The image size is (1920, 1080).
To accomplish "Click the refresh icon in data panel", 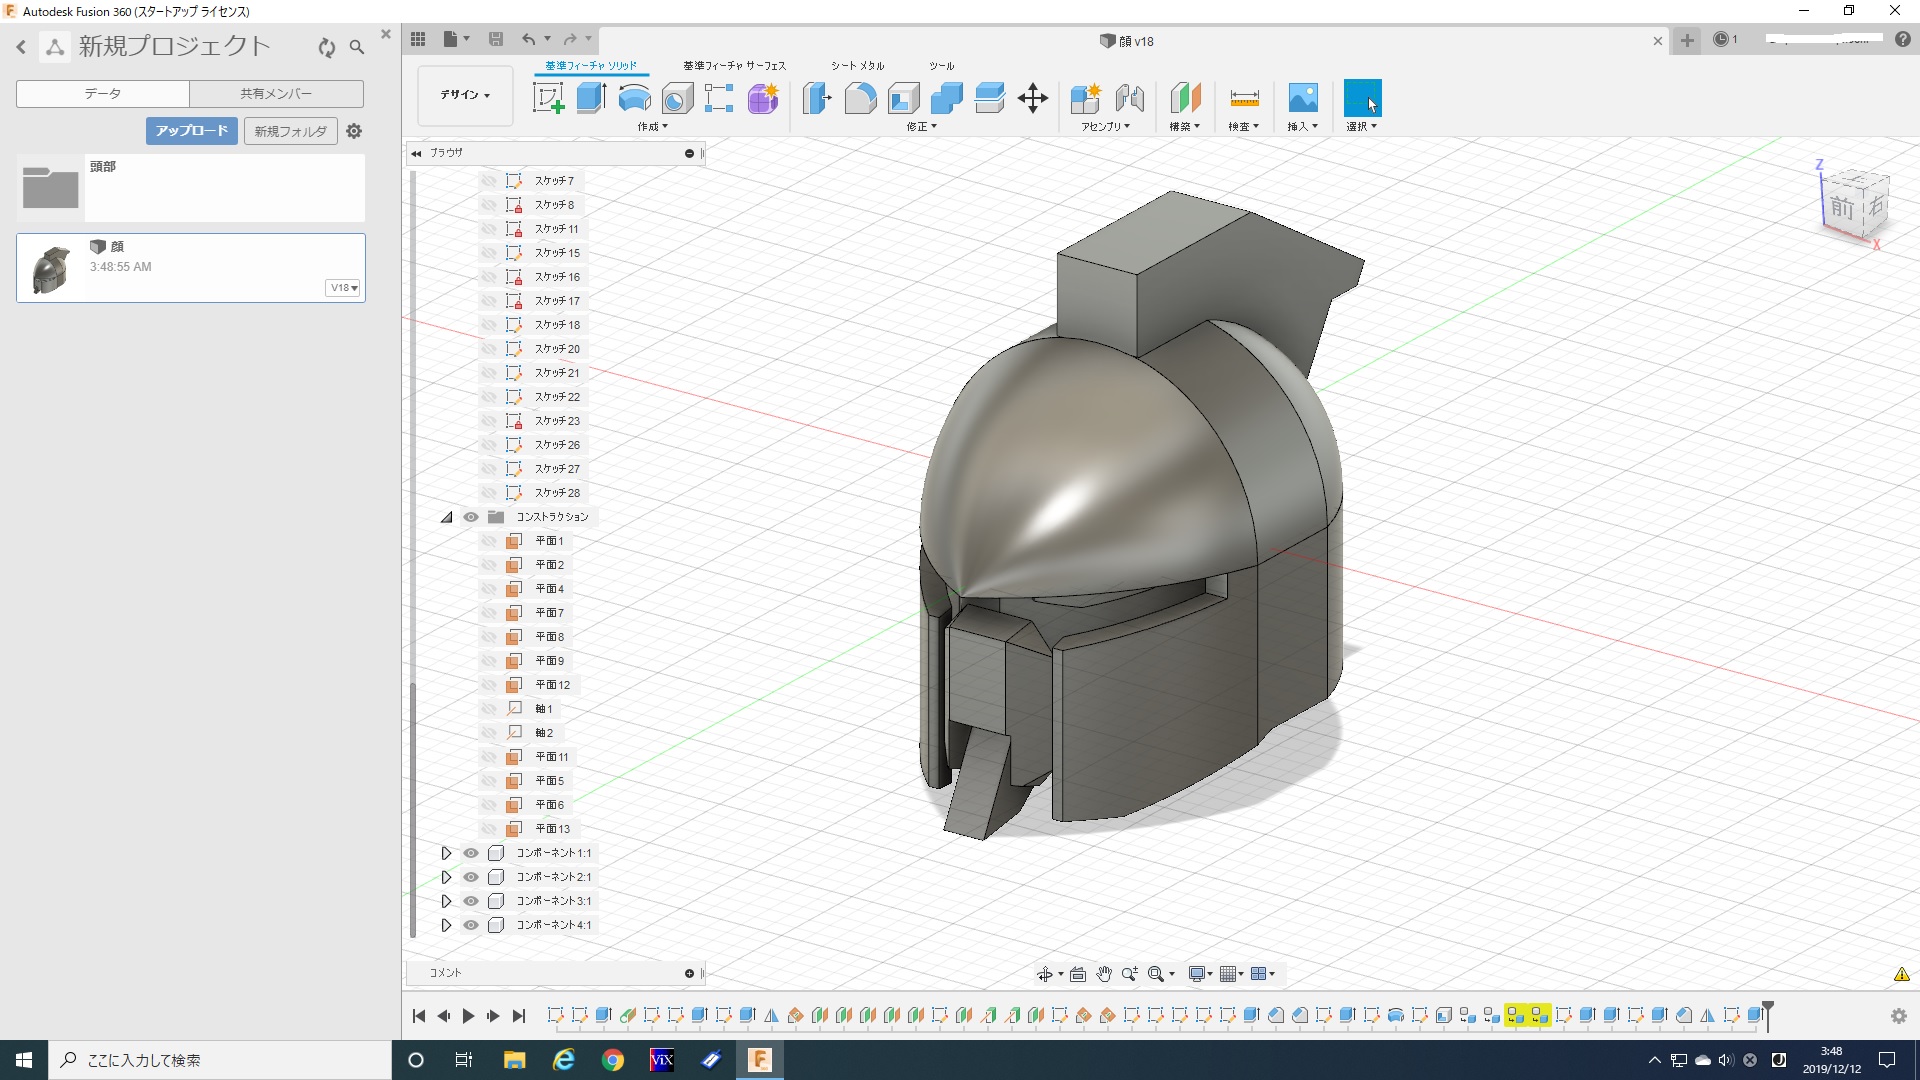I will [x=327, y=47].
